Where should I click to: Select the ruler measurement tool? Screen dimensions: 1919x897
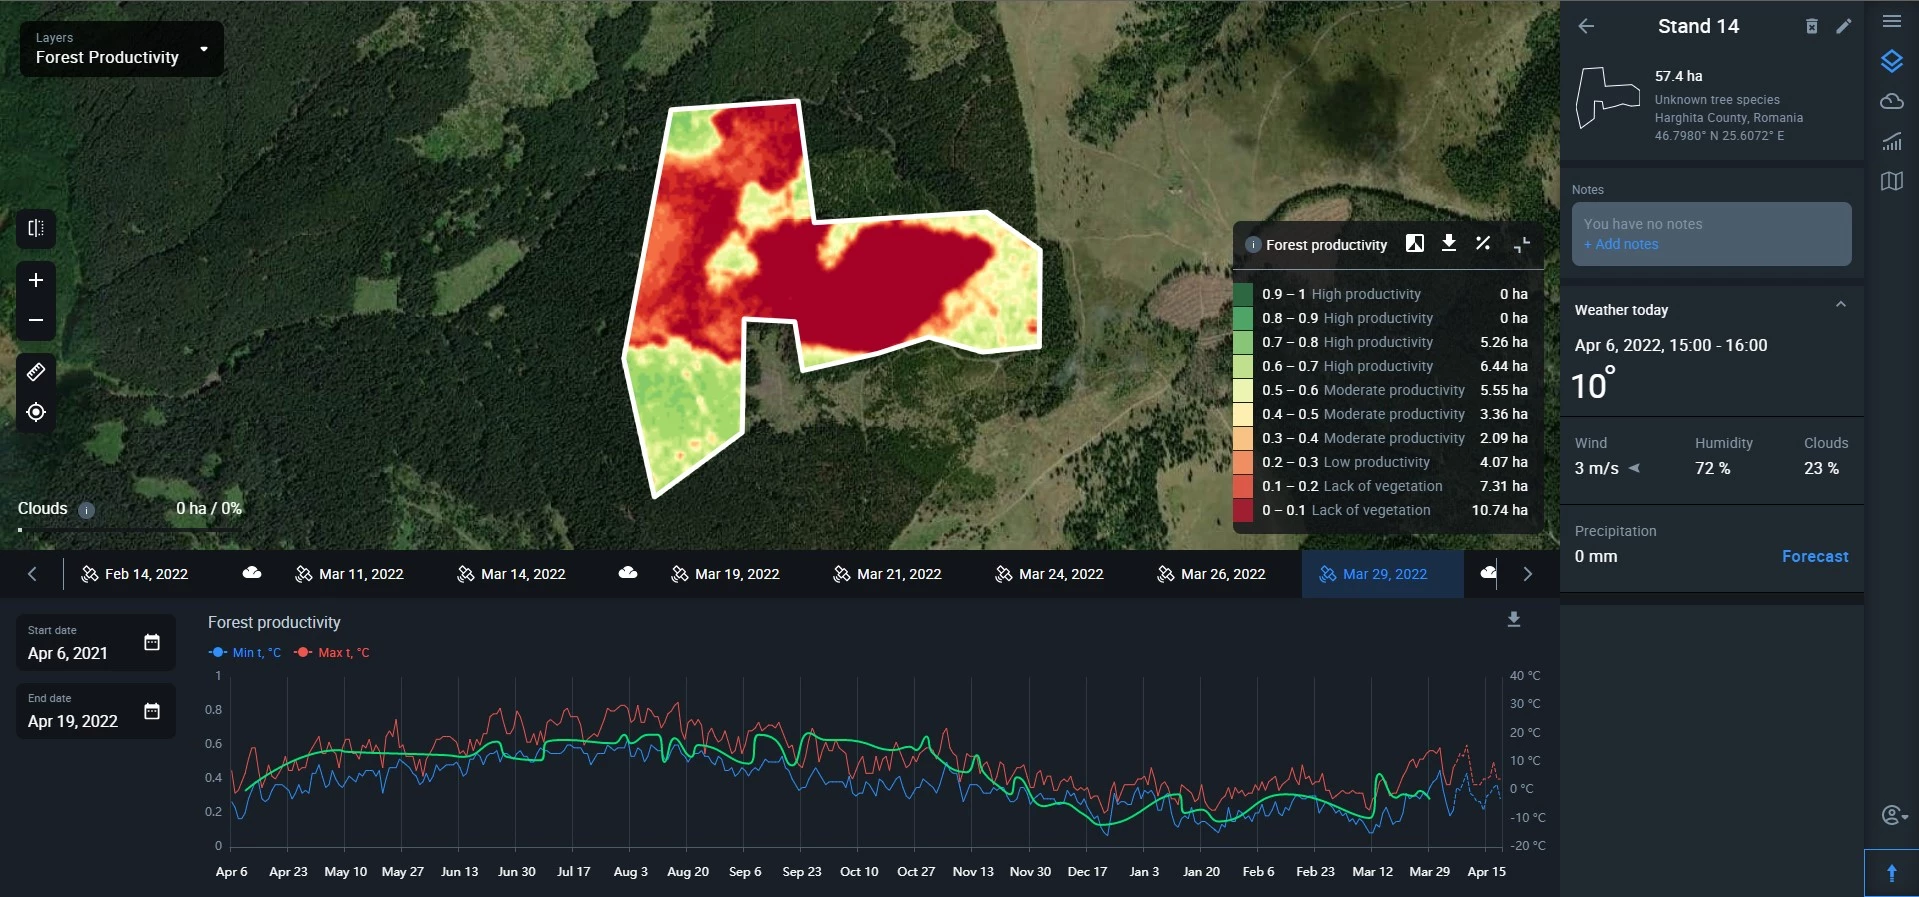coord(36,372)
